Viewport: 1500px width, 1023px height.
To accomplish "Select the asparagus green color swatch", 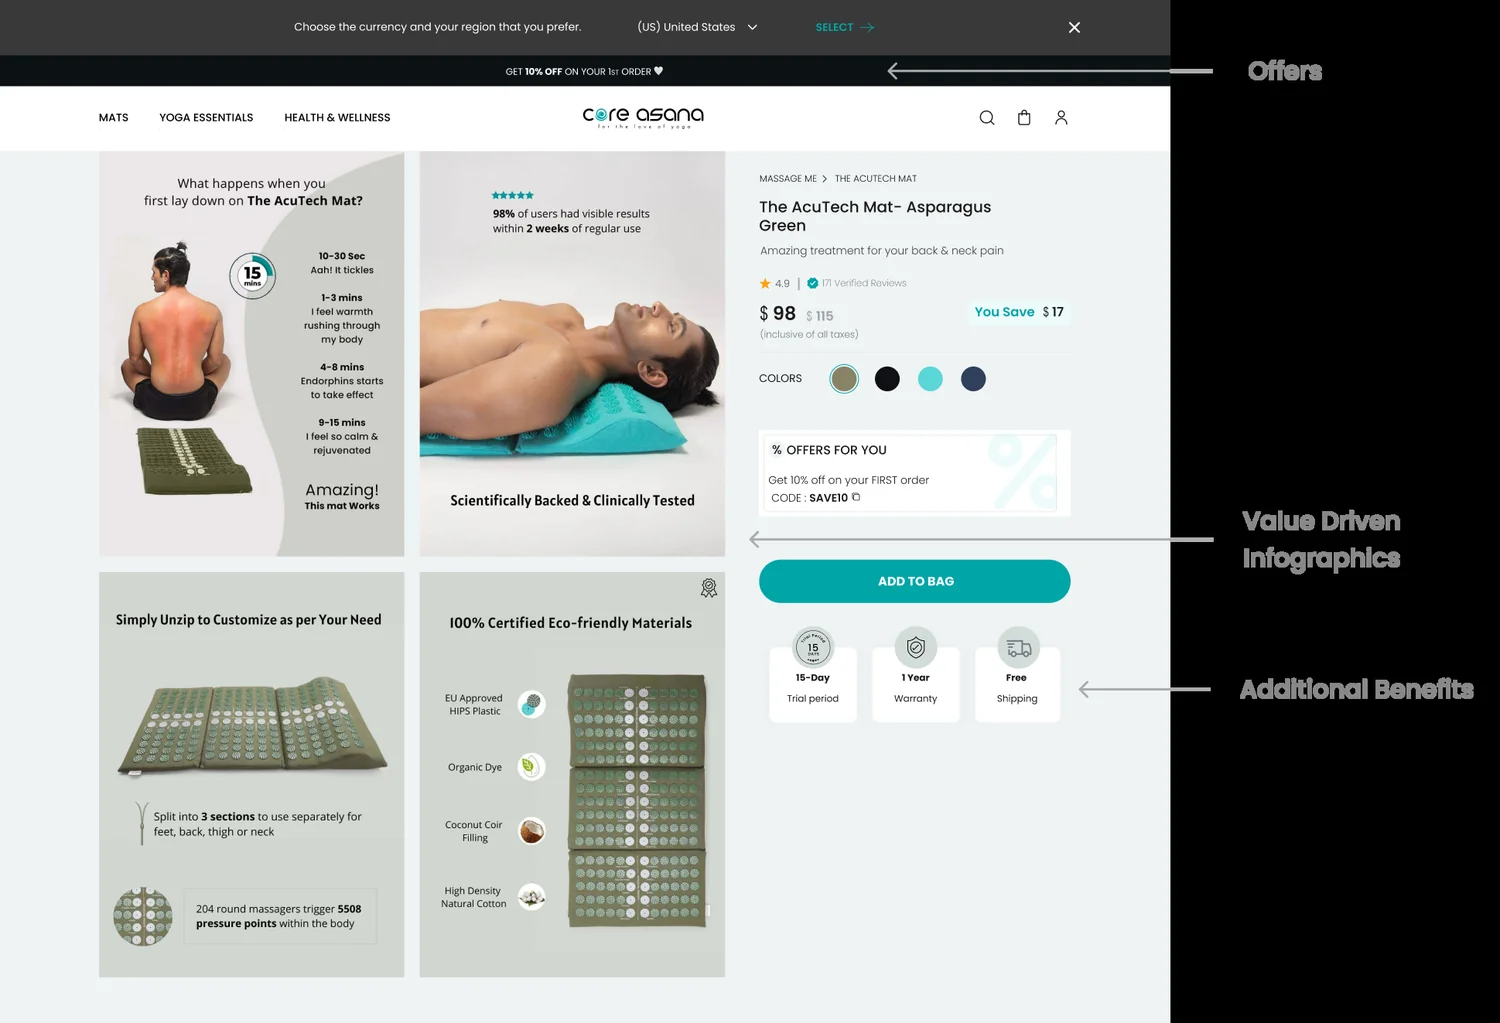I will [x=844, y=379].
